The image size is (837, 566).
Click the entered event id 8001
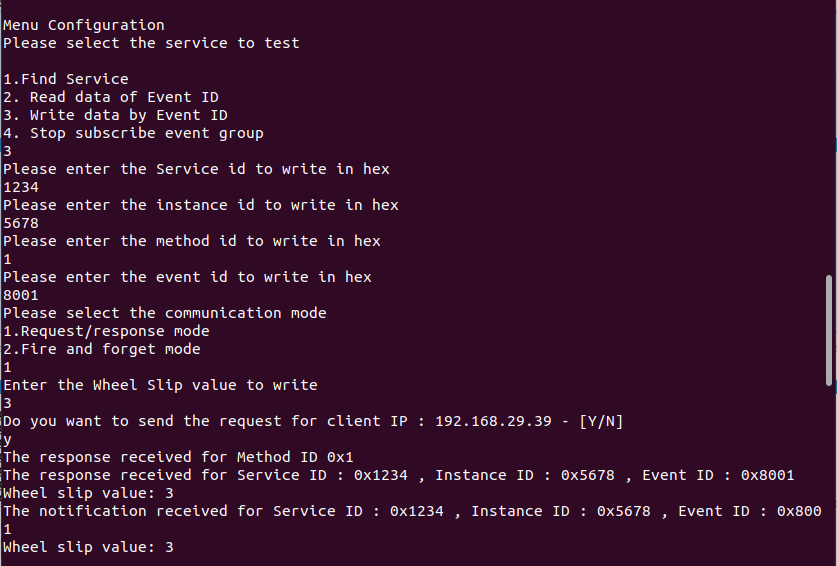pos(21,295)
